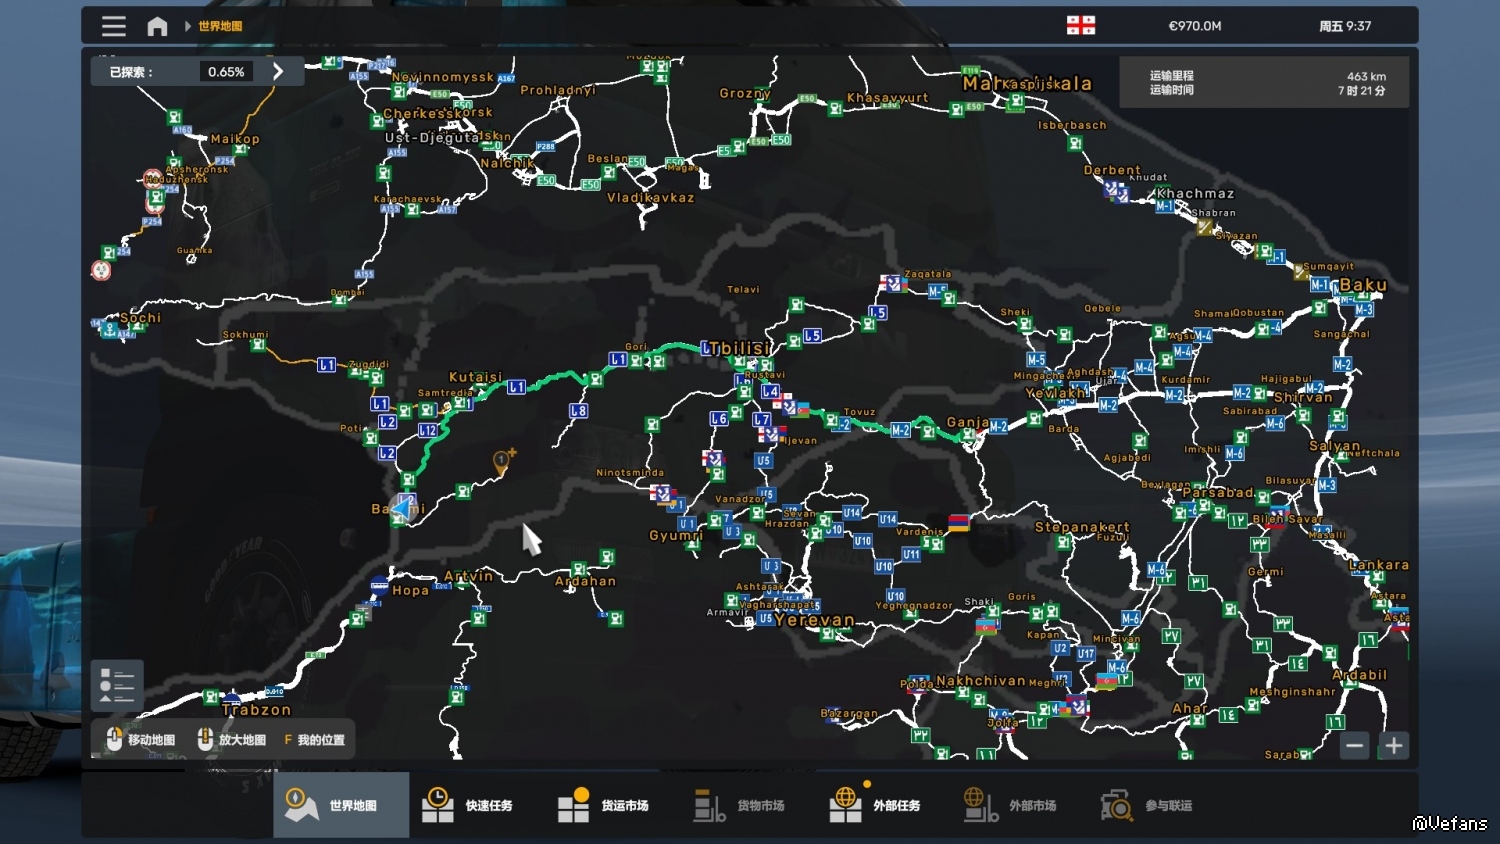Click the blue ferry port icon at Hopa

(379, 586)
